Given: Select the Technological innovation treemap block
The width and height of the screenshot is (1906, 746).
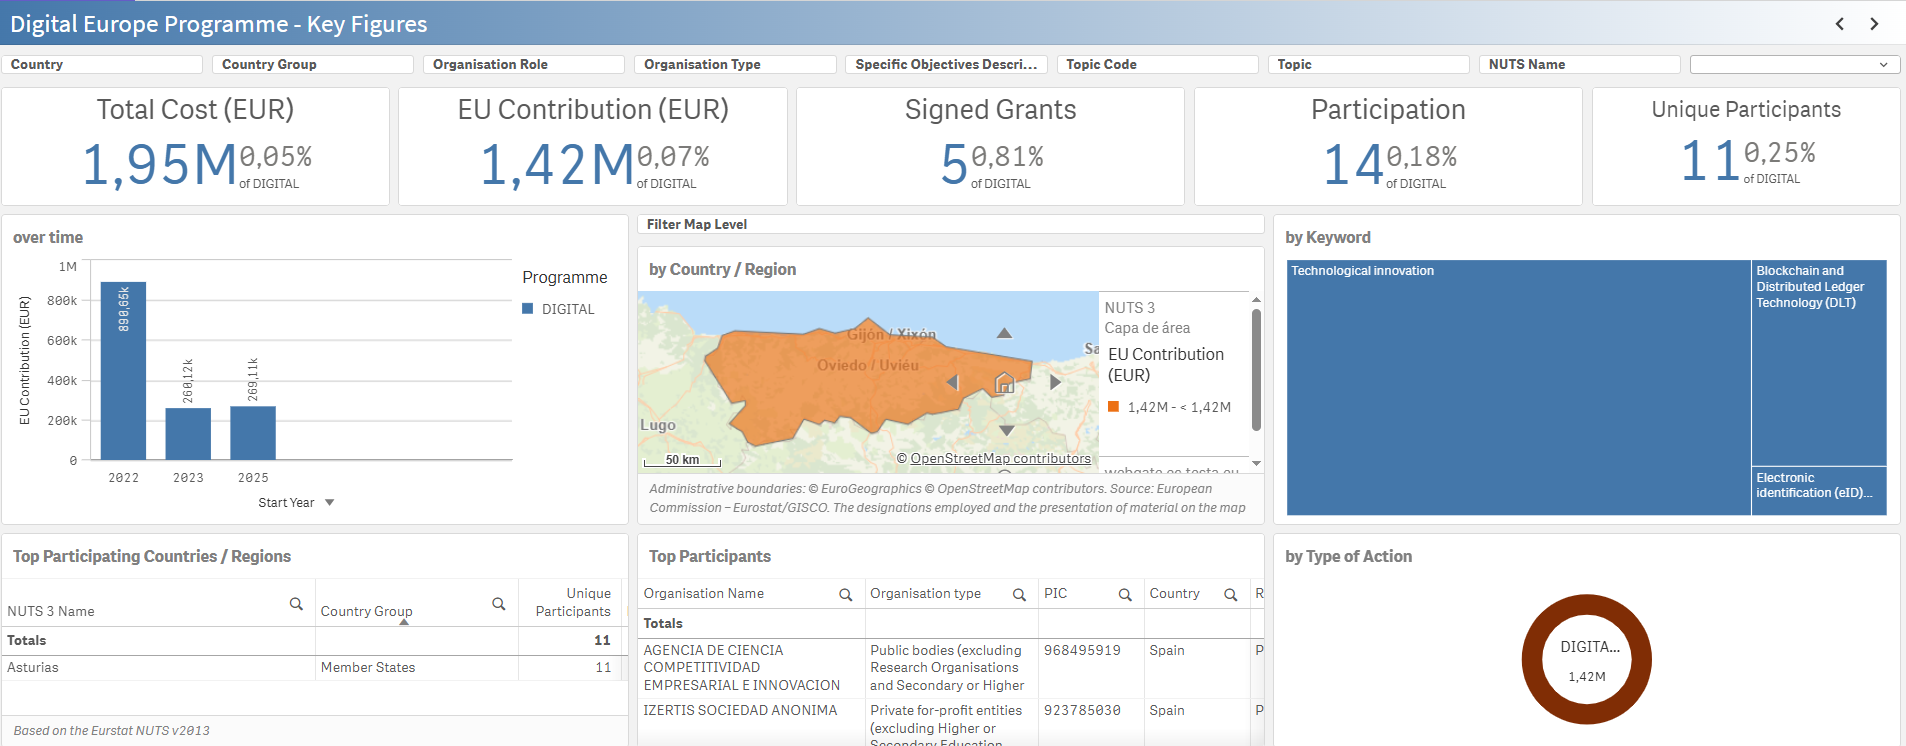Looking at the screenshot, I should click(1517, 388).
